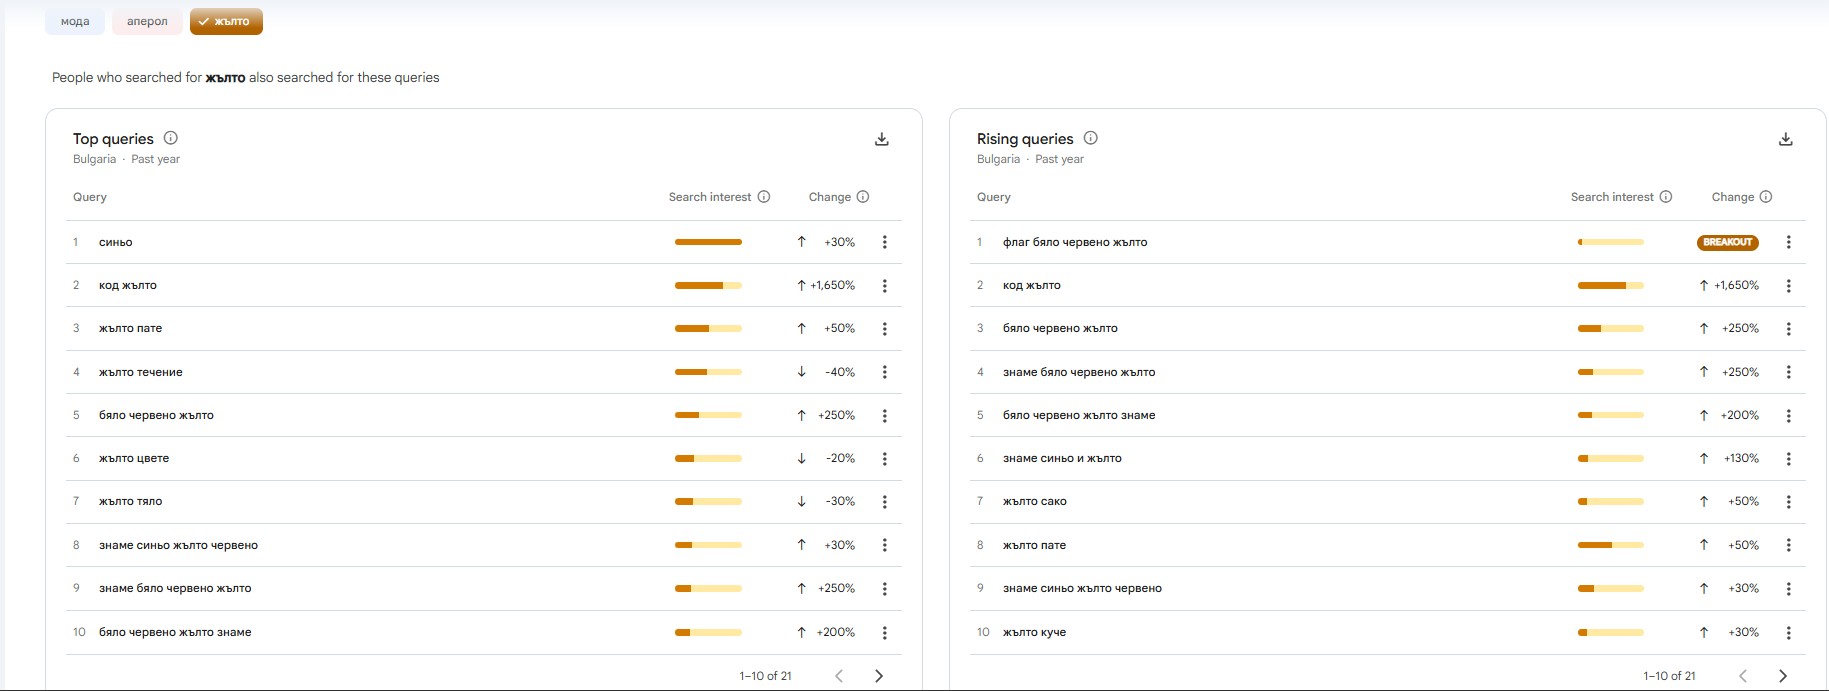1829x691 pixels.
Task: Open more options for знаме бяло червено жълто in Top queries
Action: coord(884,589)
